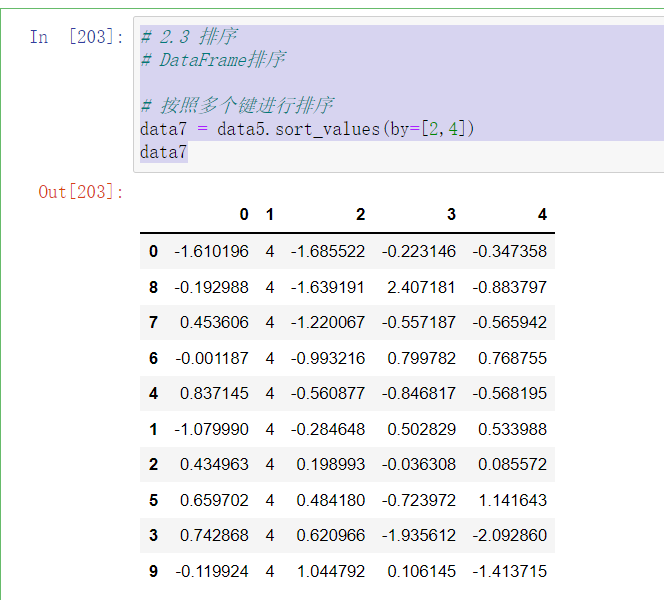
Task: Click the cell value 0.502829
Action: point(421,429)
